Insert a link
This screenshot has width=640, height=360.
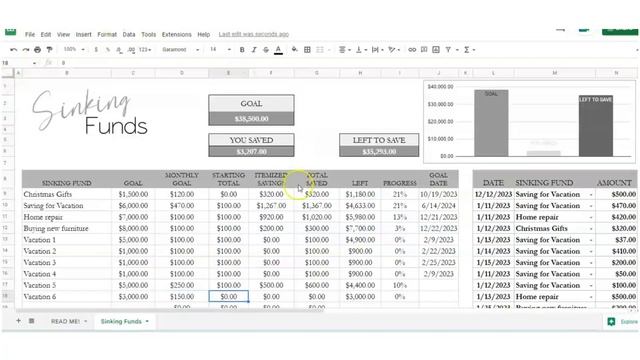click(412, 50)
